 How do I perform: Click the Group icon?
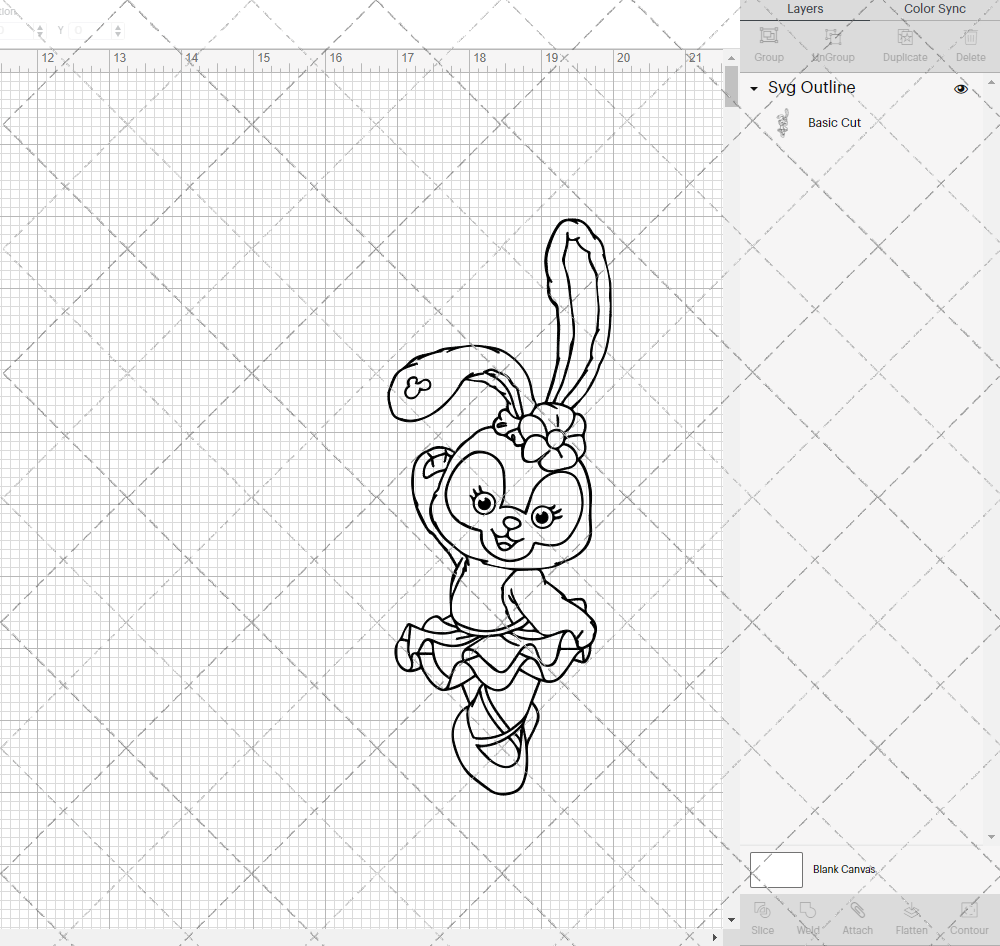click(x=768, y=36)
